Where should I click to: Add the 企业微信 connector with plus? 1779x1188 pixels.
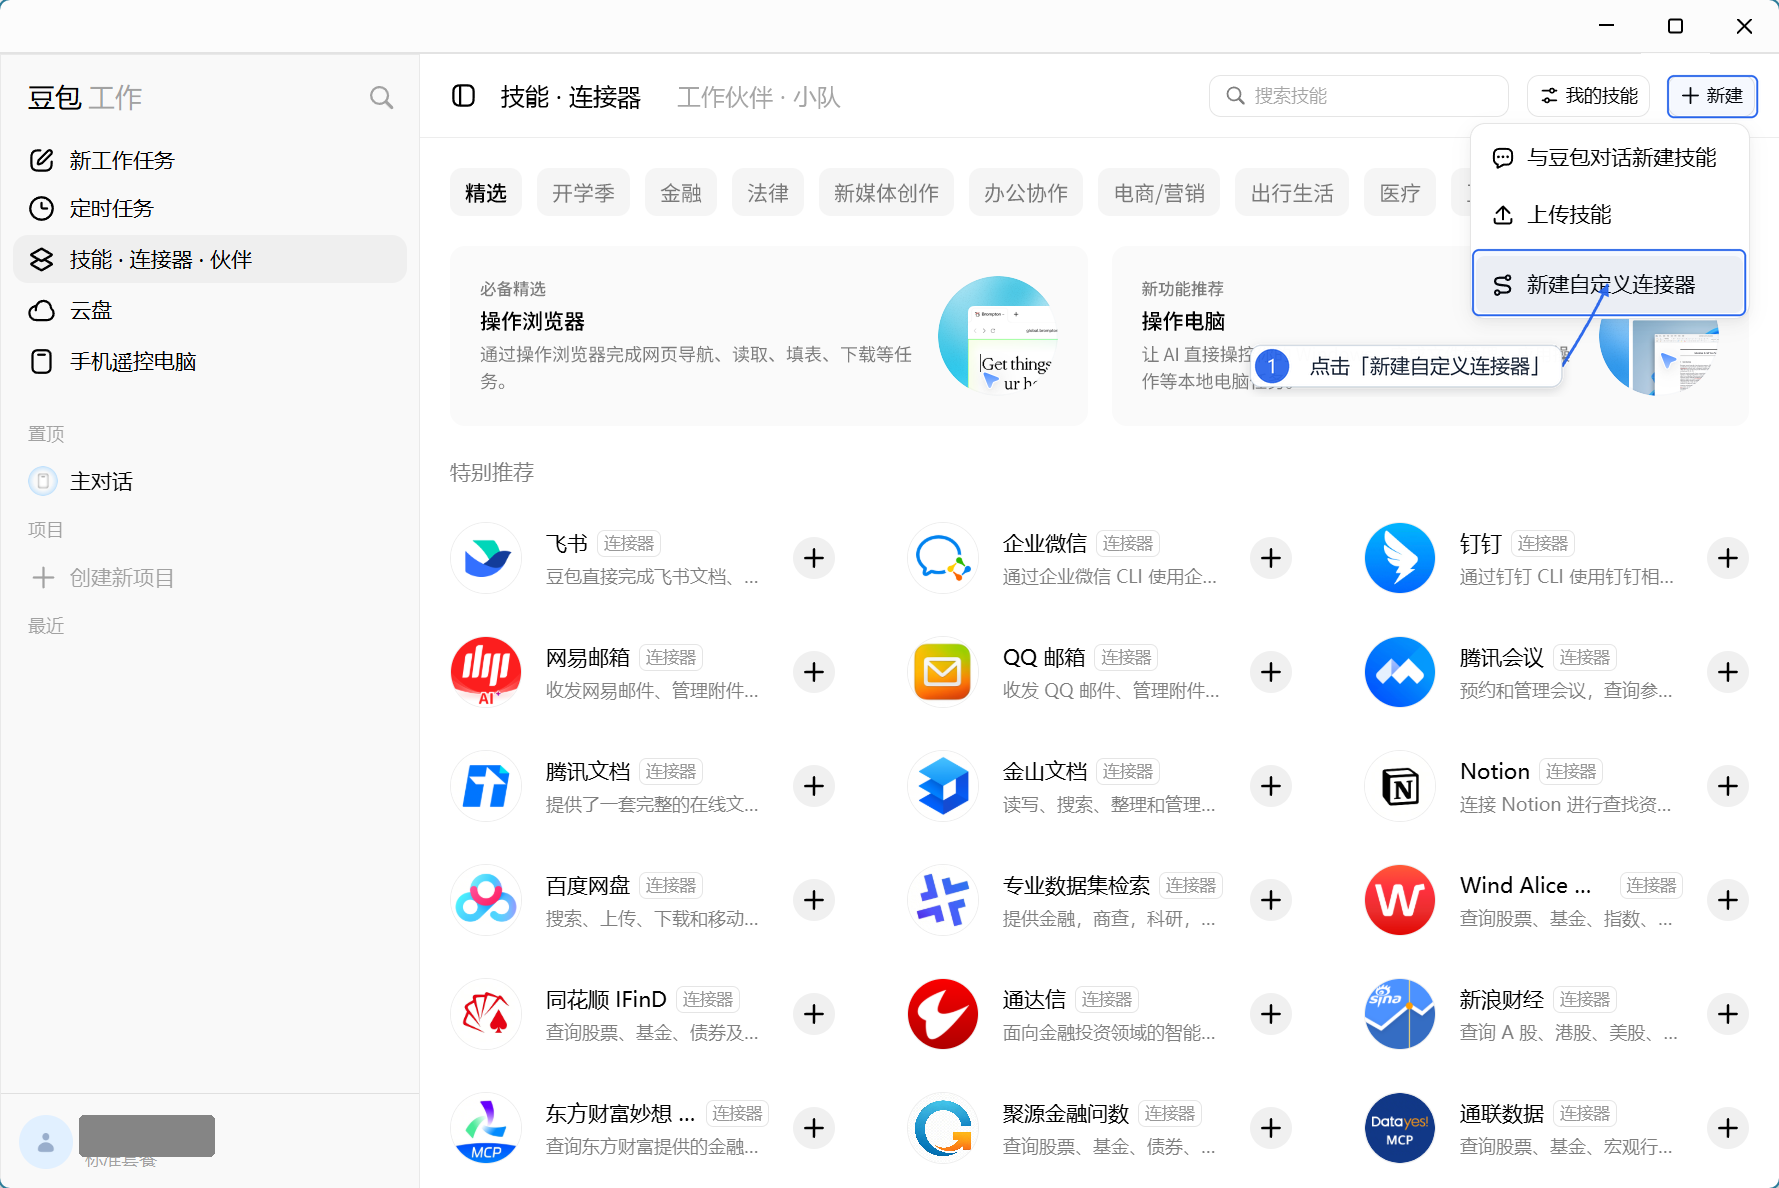click(1271, 558)
